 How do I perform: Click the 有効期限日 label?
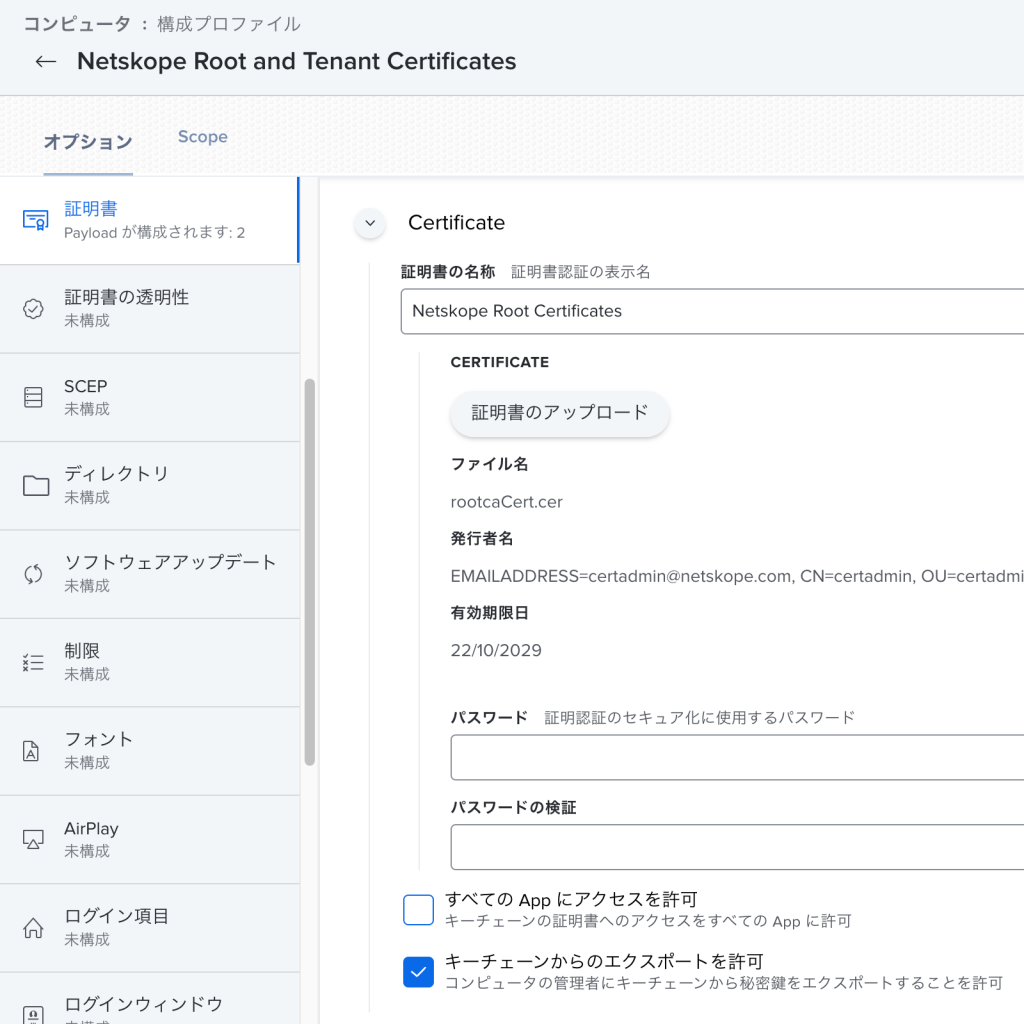click(x=489, y=613)
